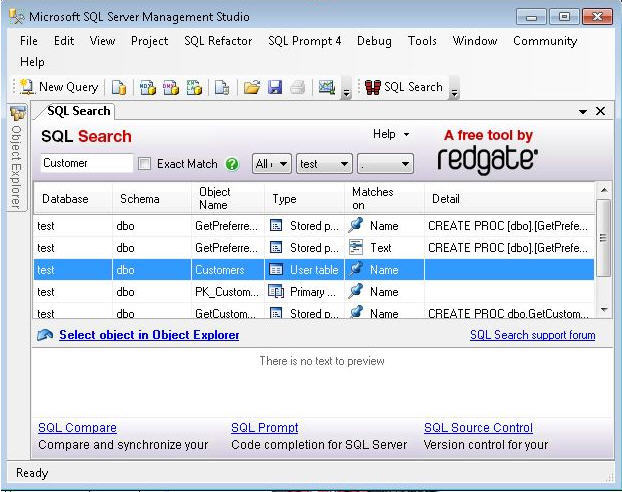The height and width of the screenshot is (492, 622).
Task: Click the SQL Server Compact query icon
Action: 222,87
